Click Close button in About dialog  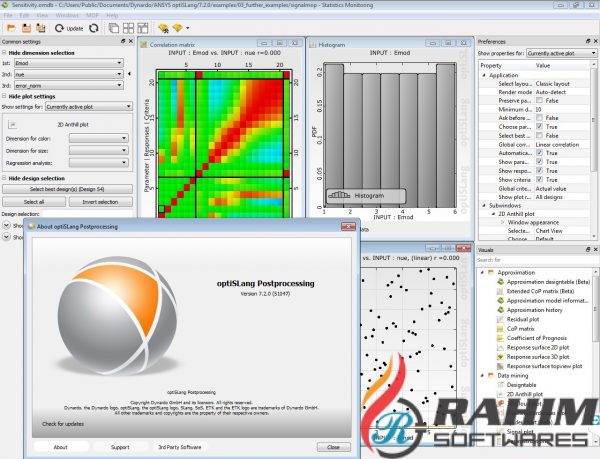coord(333,447)
